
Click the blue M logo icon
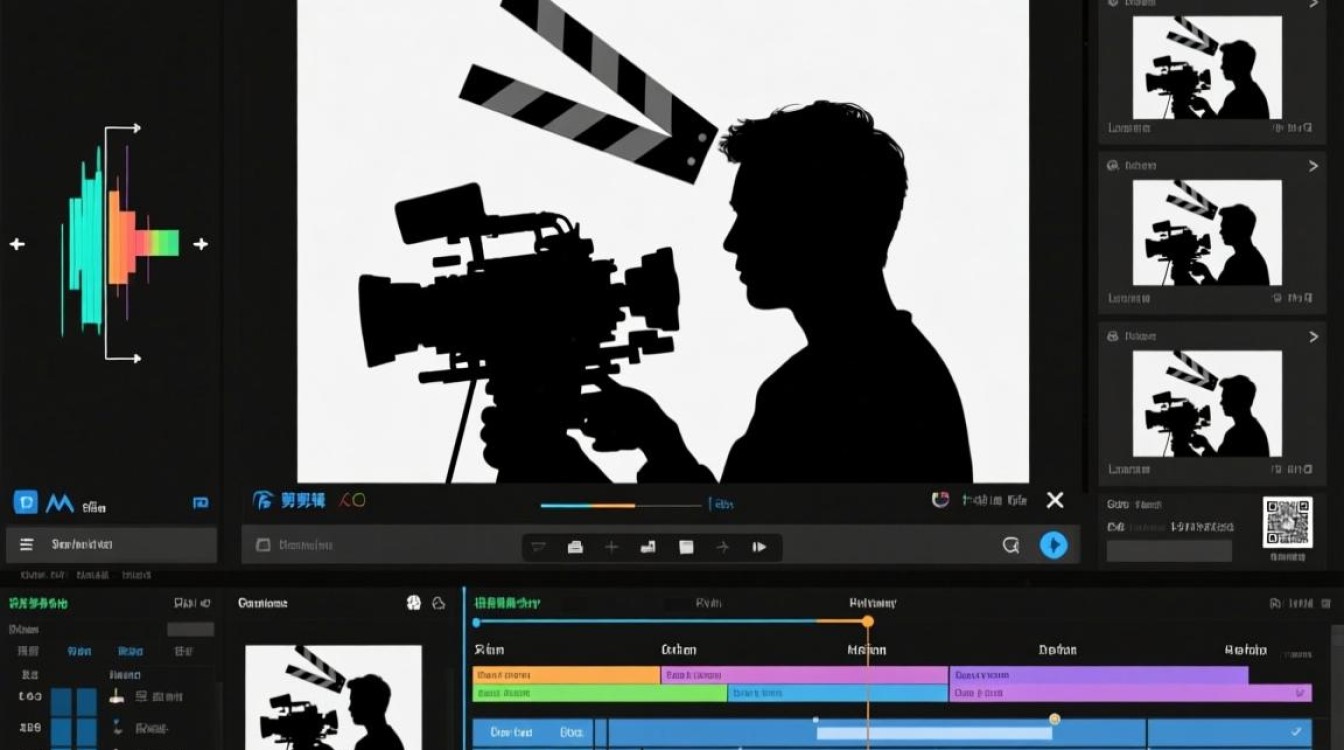60,502
